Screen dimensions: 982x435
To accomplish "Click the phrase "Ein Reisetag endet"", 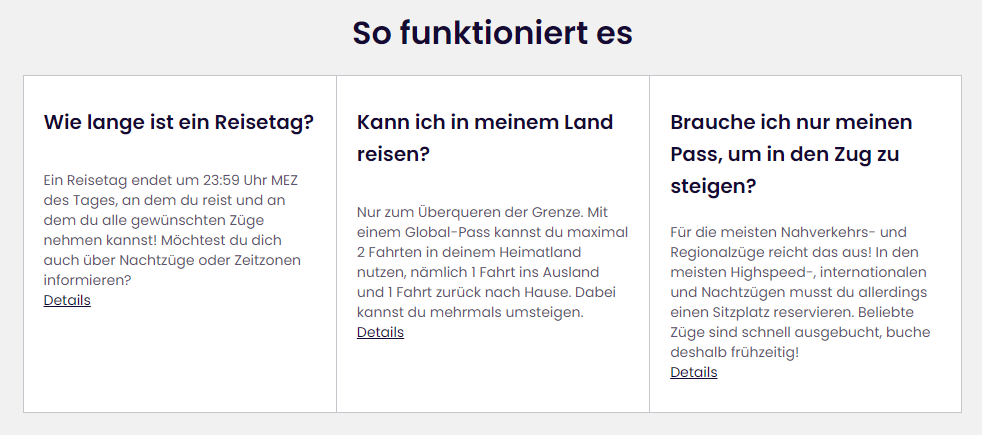I will pyautogui.click(x=109, y=180).
